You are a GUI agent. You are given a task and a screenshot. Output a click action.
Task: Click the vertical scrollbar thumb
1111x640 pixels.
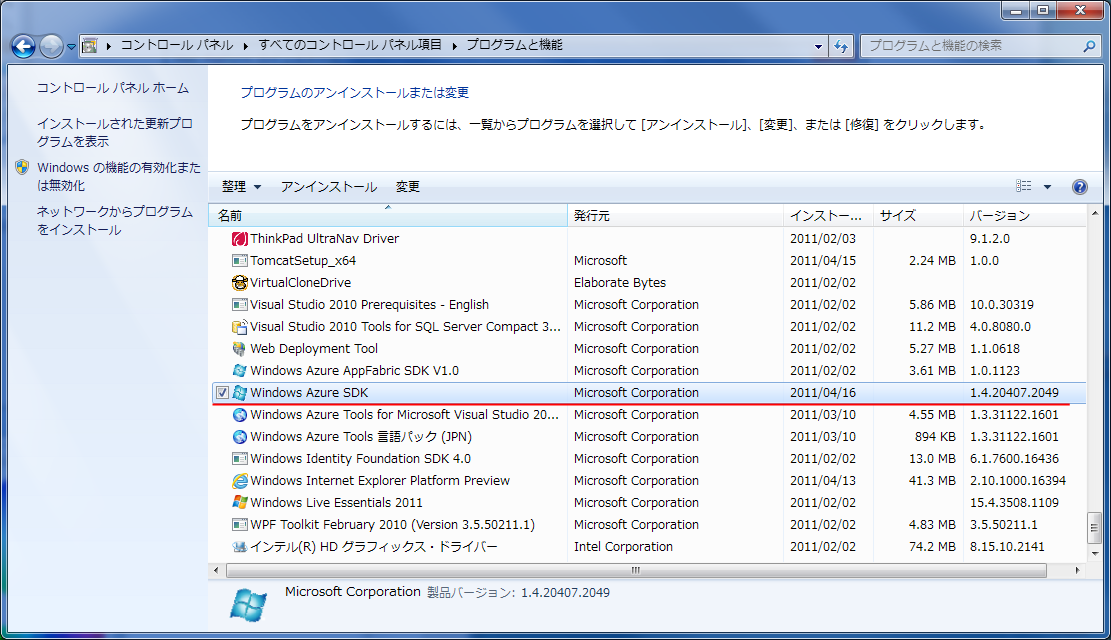[x=1094, y=527]
